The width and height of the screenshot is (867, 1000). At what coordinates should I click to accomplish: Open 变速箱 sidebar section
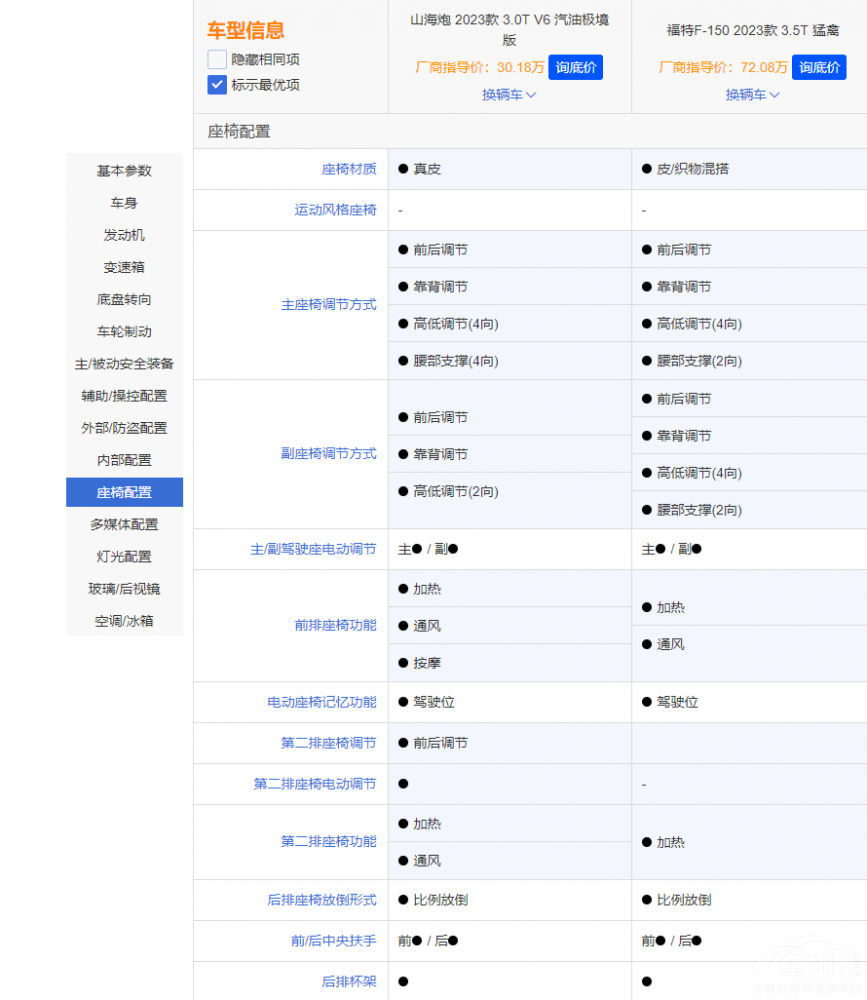coord(124,267)
